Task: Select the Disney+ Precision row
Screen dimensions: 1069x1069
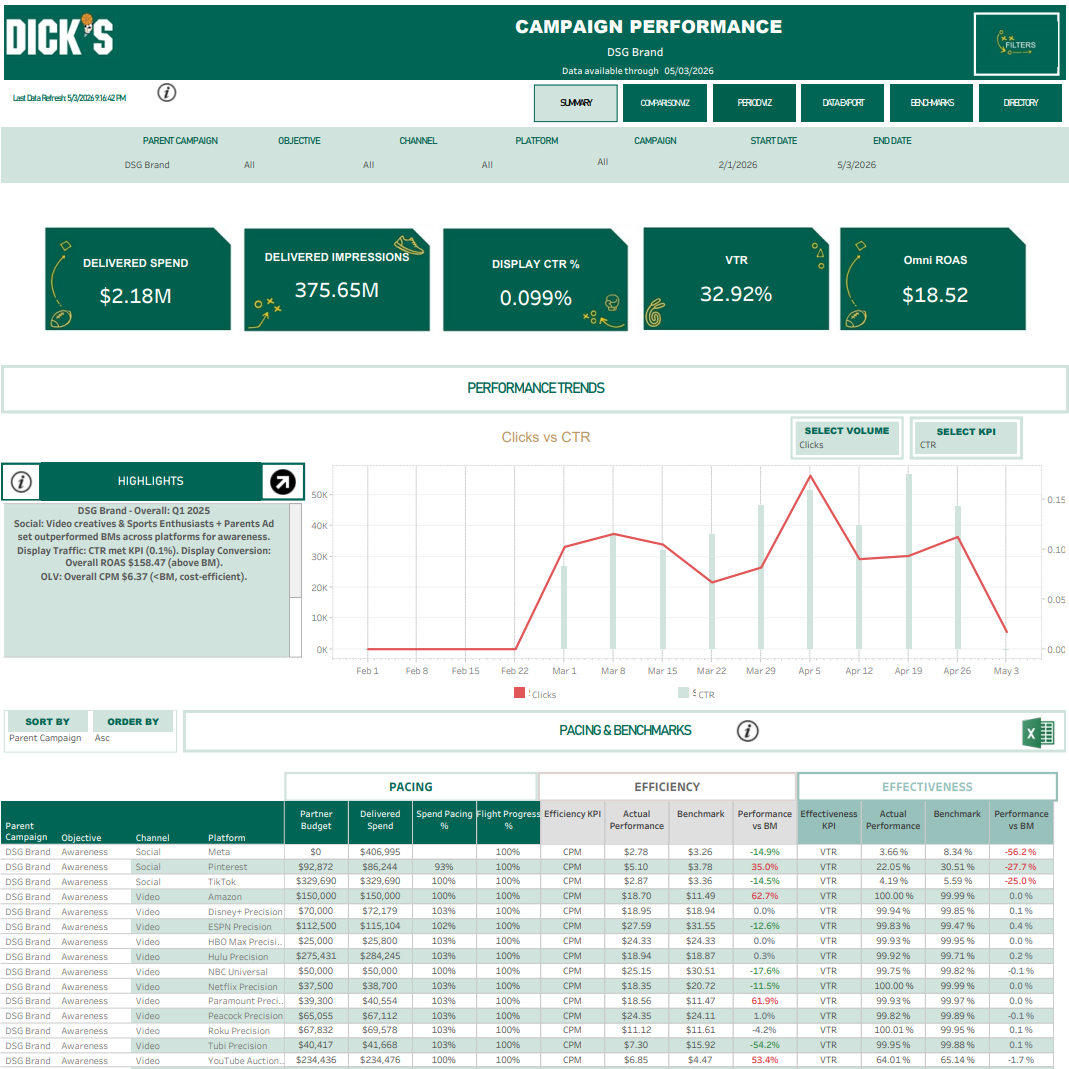Action: [527, 912]
